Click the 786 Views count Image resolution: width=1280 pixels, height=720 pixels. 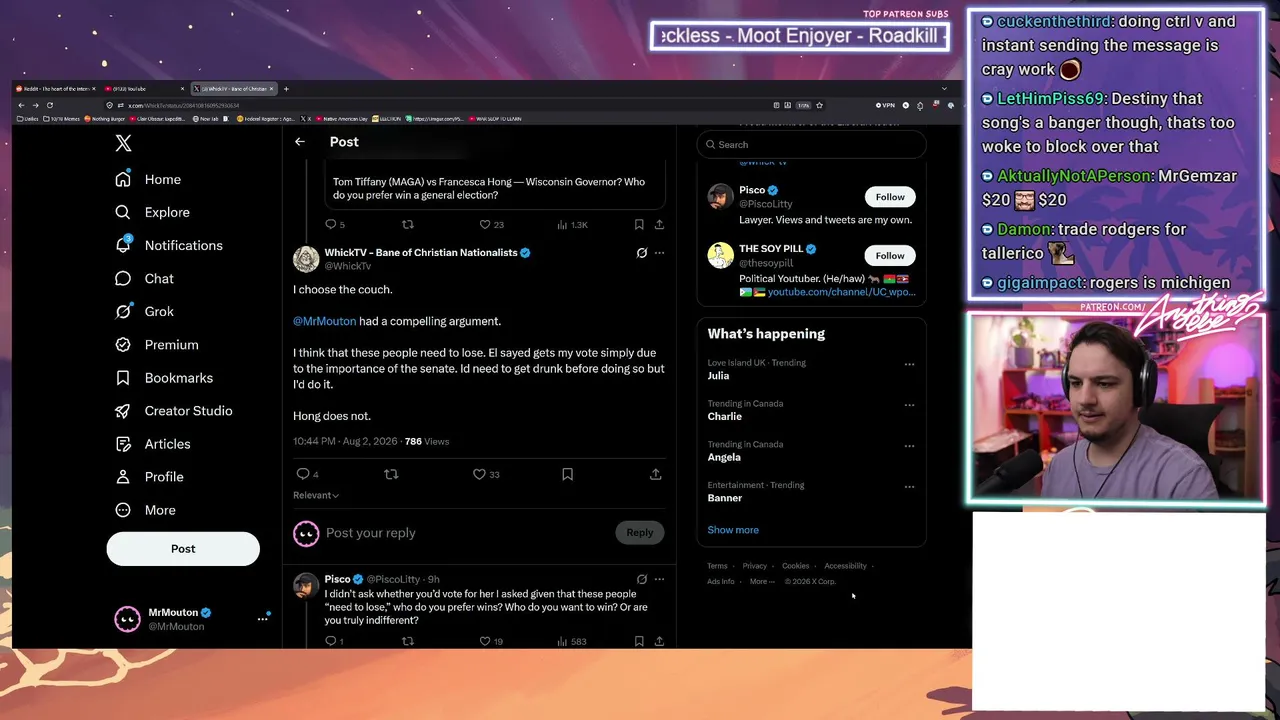427,441
